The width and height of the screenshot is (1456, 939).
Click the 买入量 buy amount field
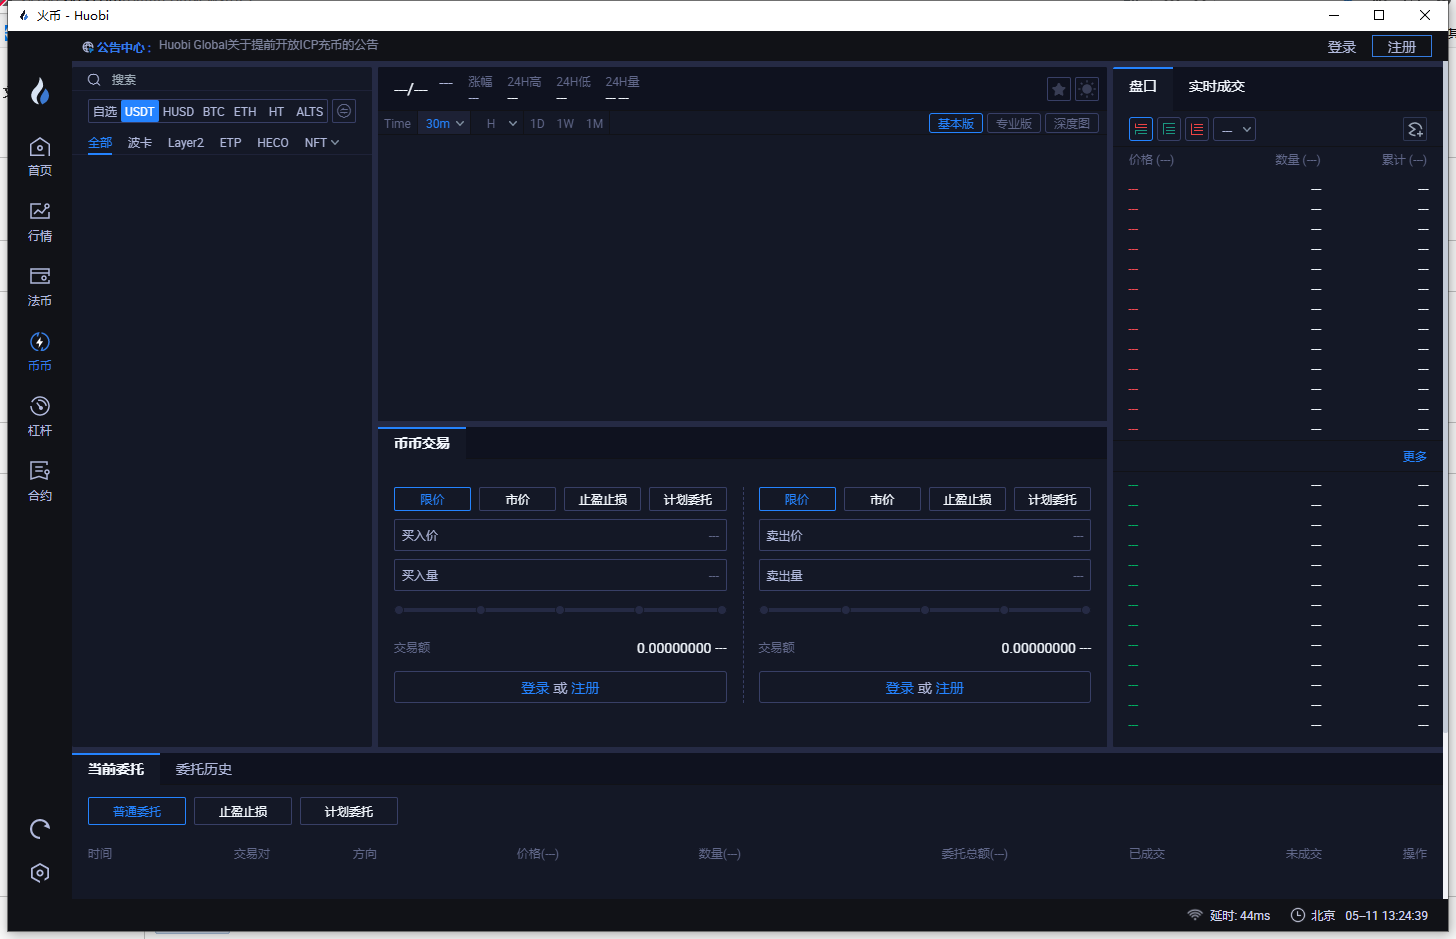[560, 575]
